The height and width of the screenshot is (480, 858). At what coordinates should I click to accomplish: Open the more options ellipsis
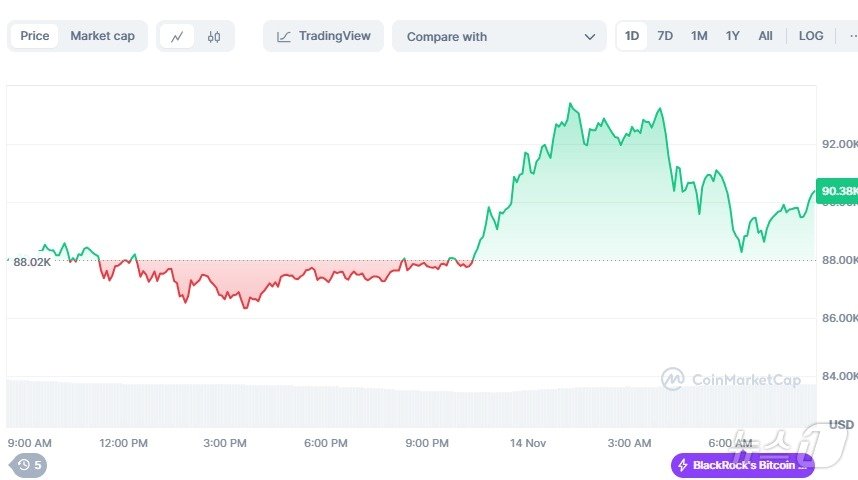pos(851,36)
